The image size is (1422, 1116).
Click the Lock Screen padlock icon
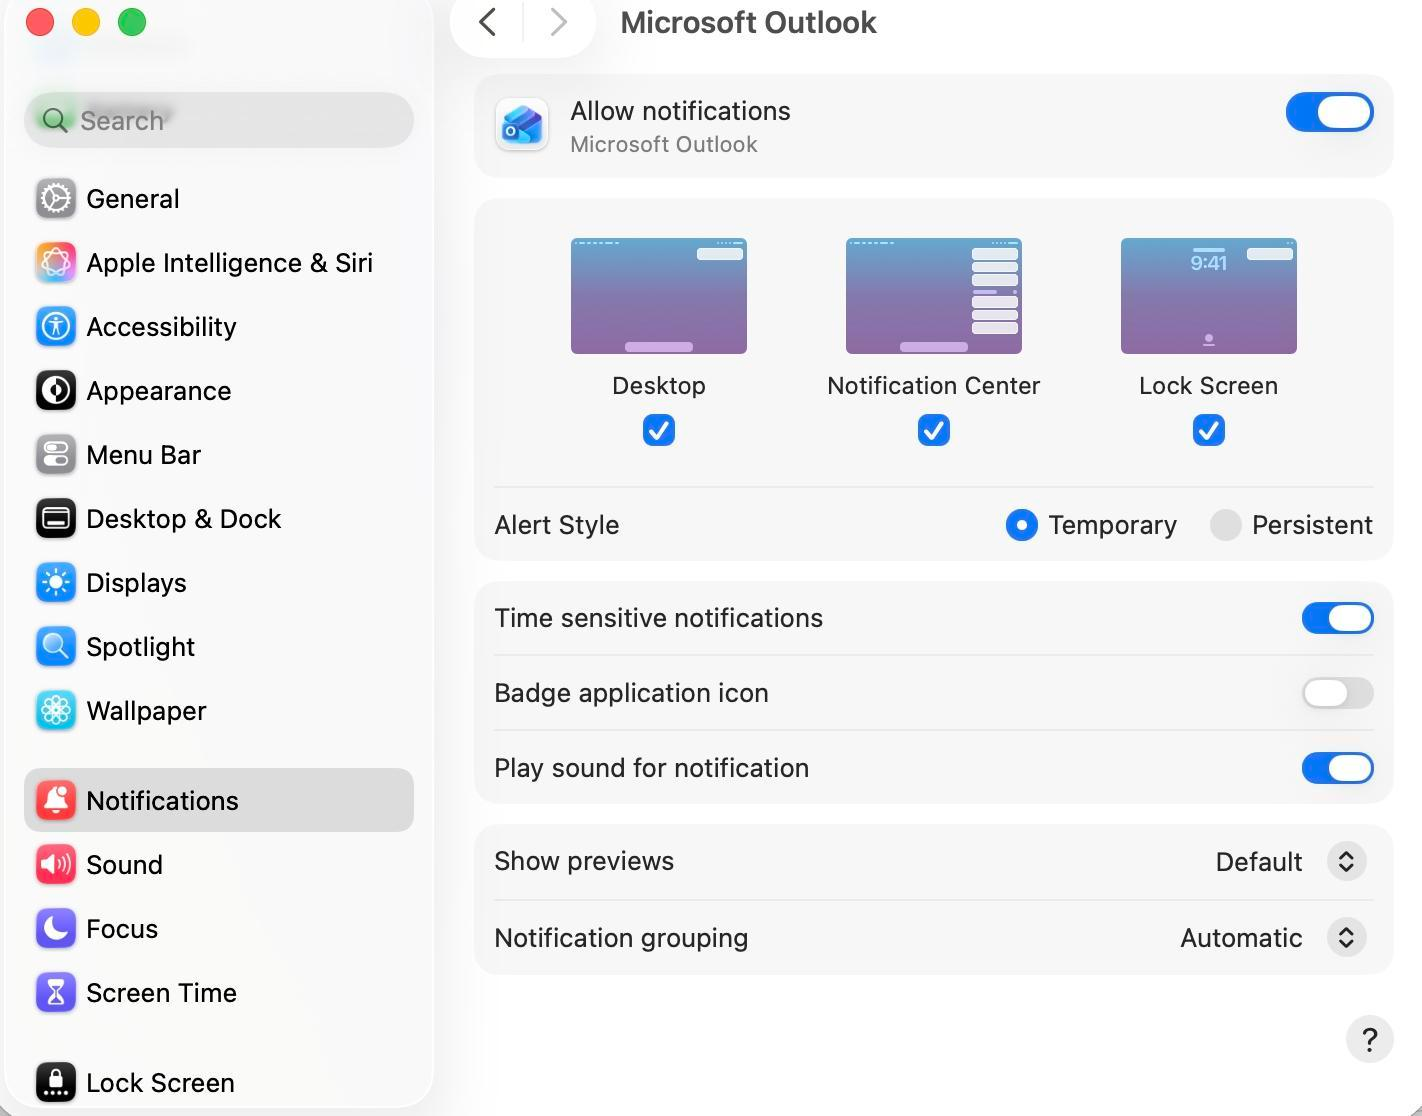56,1083
